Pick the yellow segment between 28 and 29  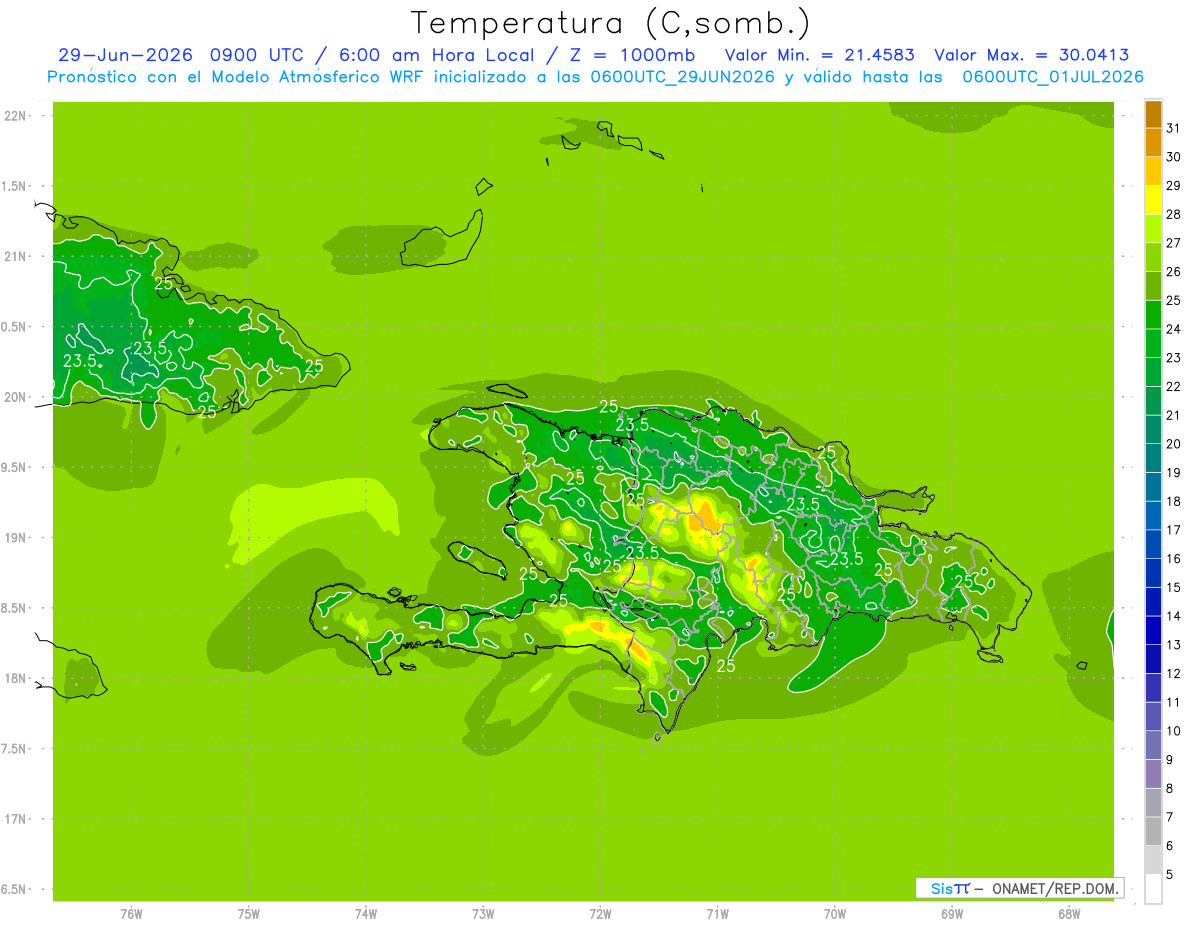tap(1154, 200)
